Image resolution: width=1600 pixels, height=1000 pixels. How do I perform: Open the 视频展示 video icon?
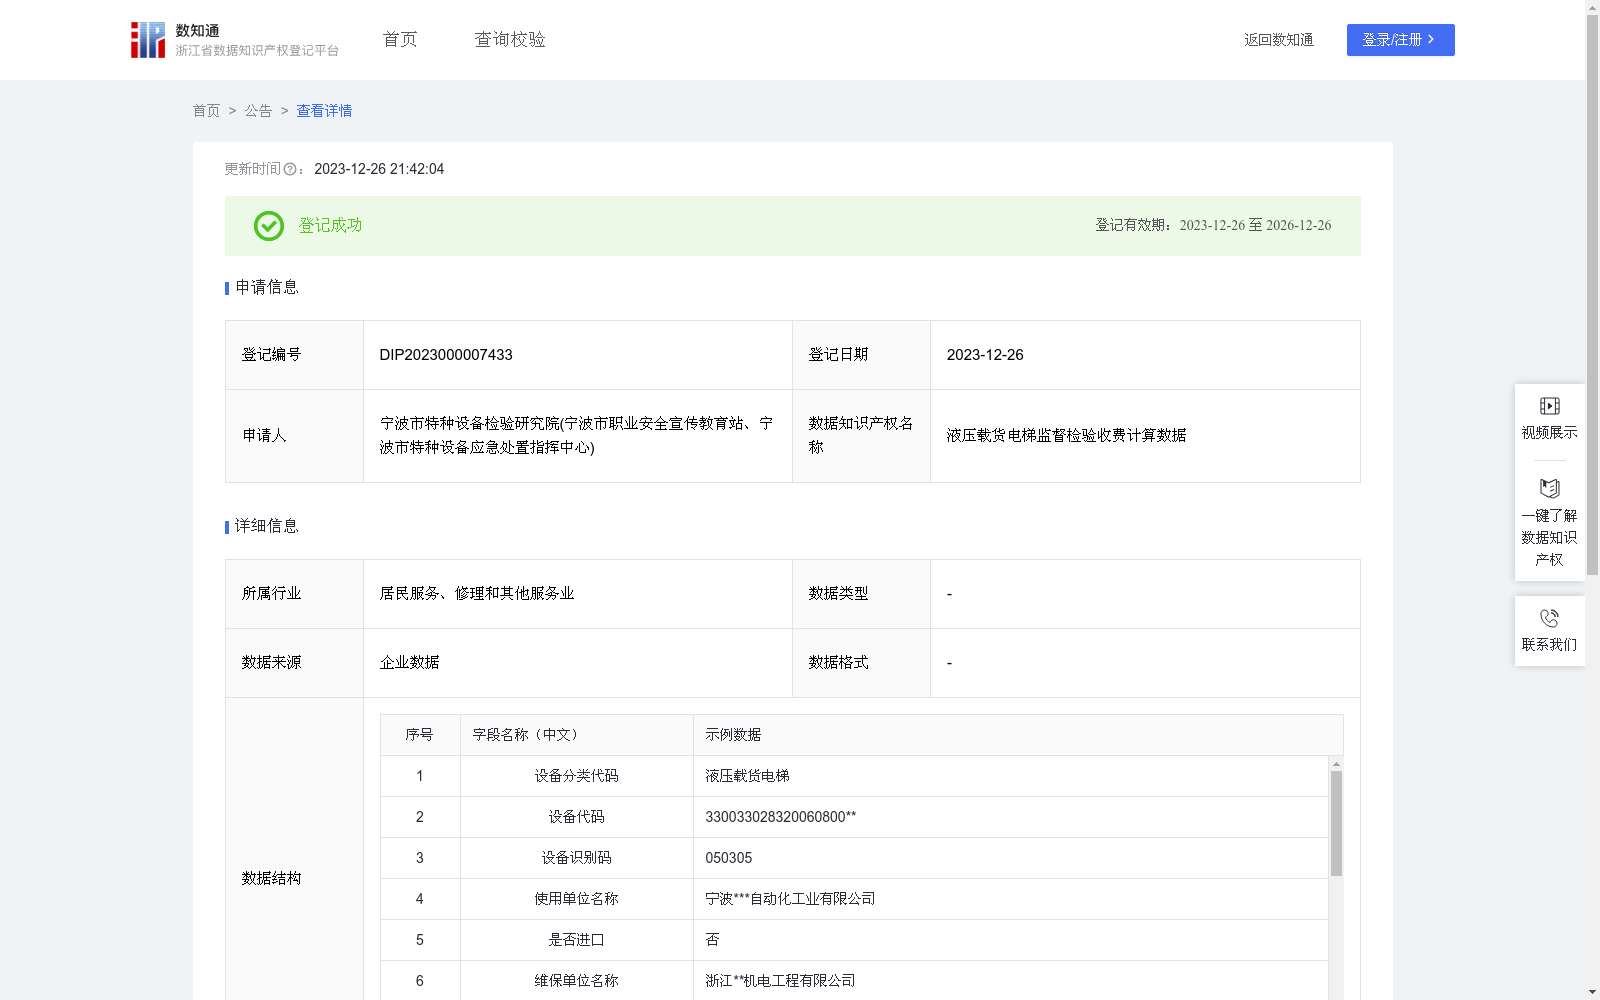tap(1550, 406)
